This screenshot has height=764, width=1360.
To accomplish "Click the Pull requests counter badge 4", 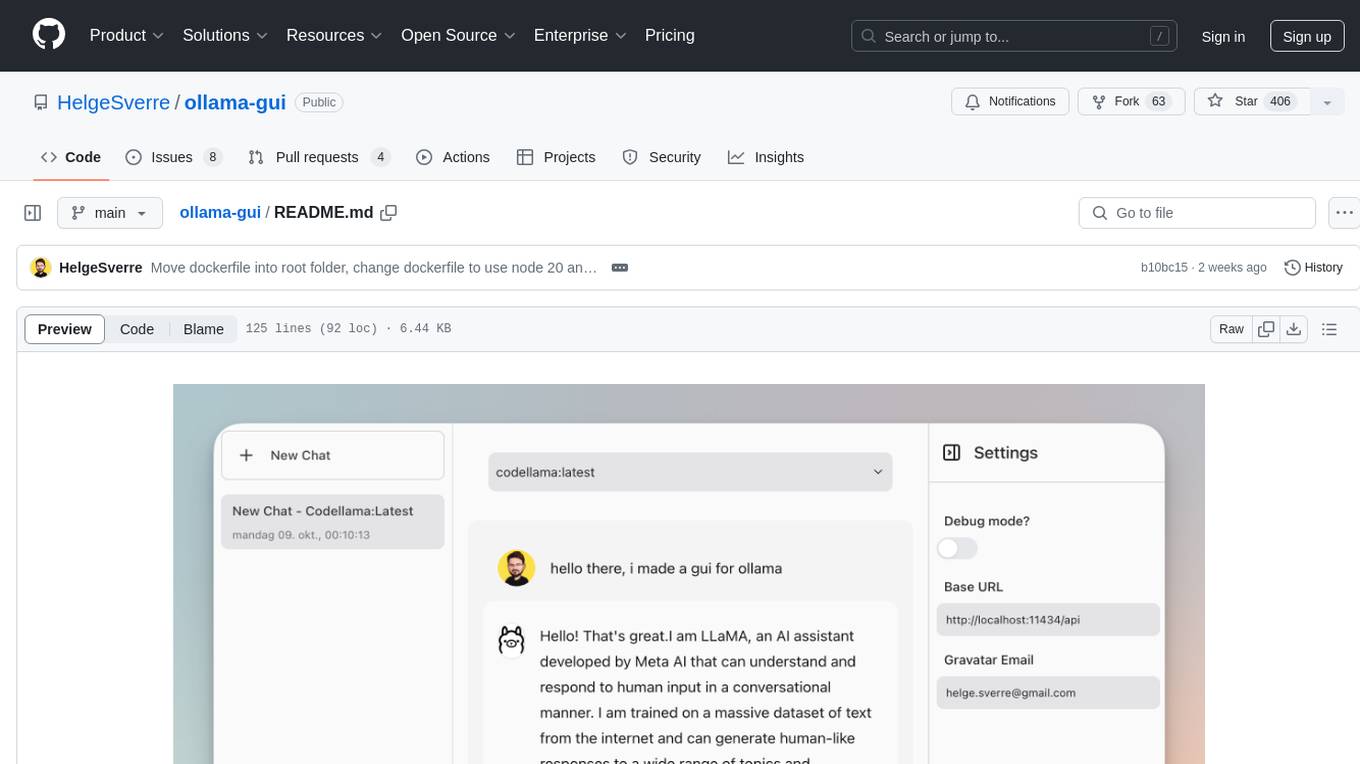I will tap(380, 157).
